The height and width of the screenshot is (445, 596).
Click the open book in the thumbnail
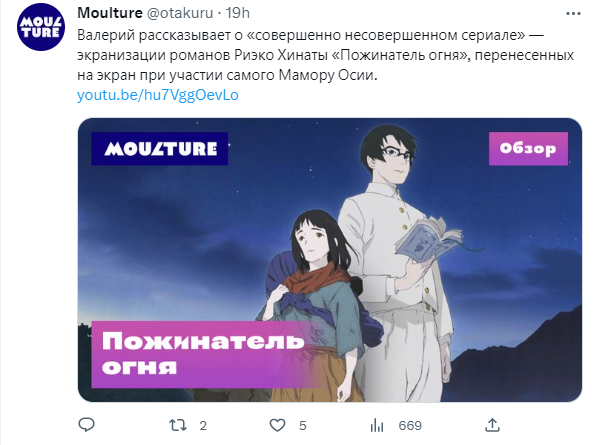429,238
